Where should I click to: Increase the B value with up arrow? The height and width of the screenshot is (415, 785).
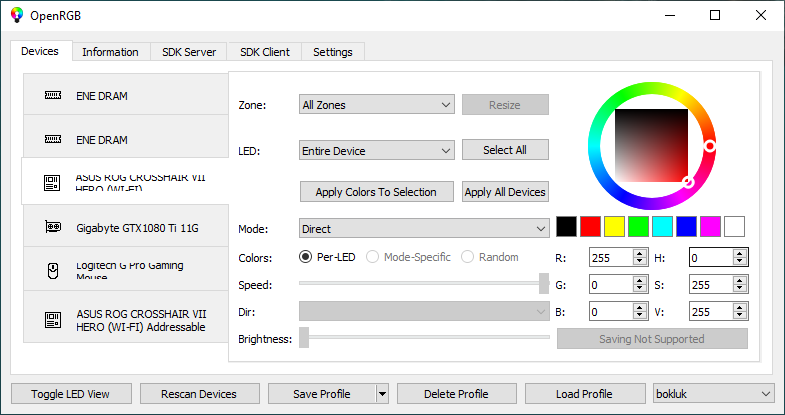(x=640, y=307)
